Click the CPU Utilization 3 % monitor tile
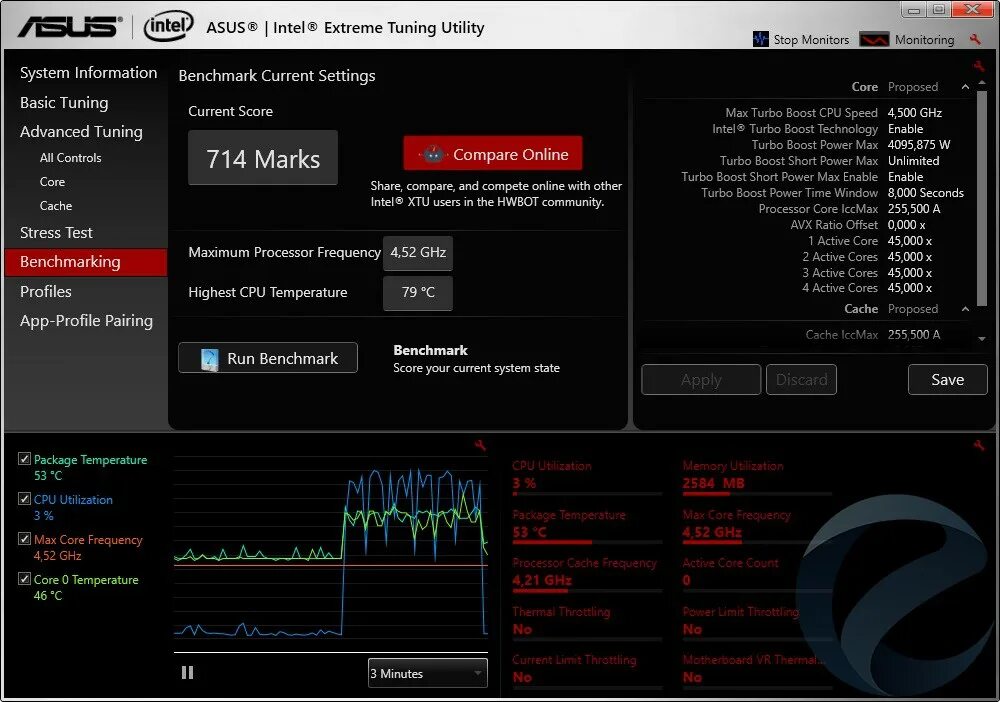 [x=587, y=476]
